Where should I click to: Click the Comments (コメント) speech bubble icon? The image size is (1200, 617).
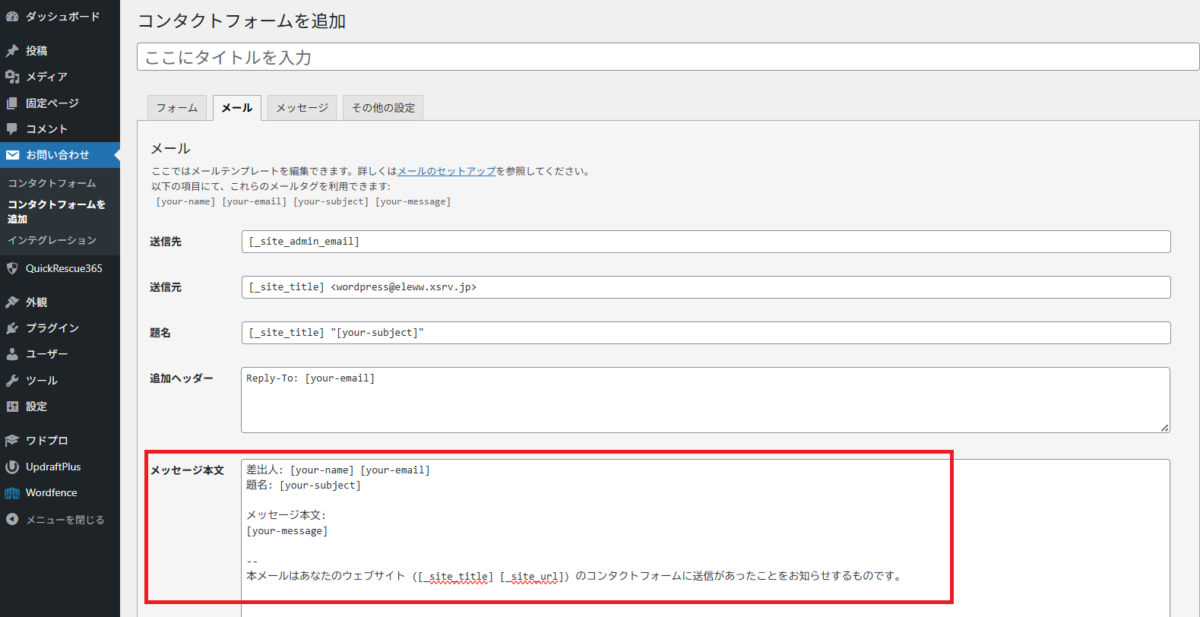[12, 129]
